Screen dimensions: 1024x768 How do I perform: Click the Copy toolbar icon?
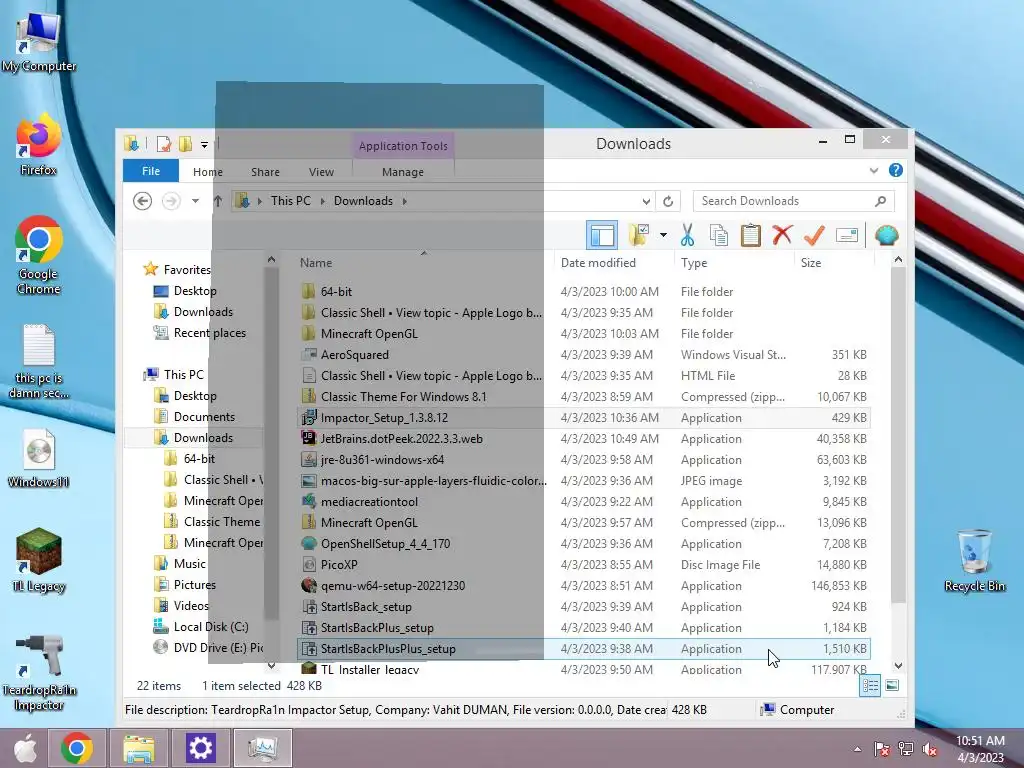pos(719,235)
